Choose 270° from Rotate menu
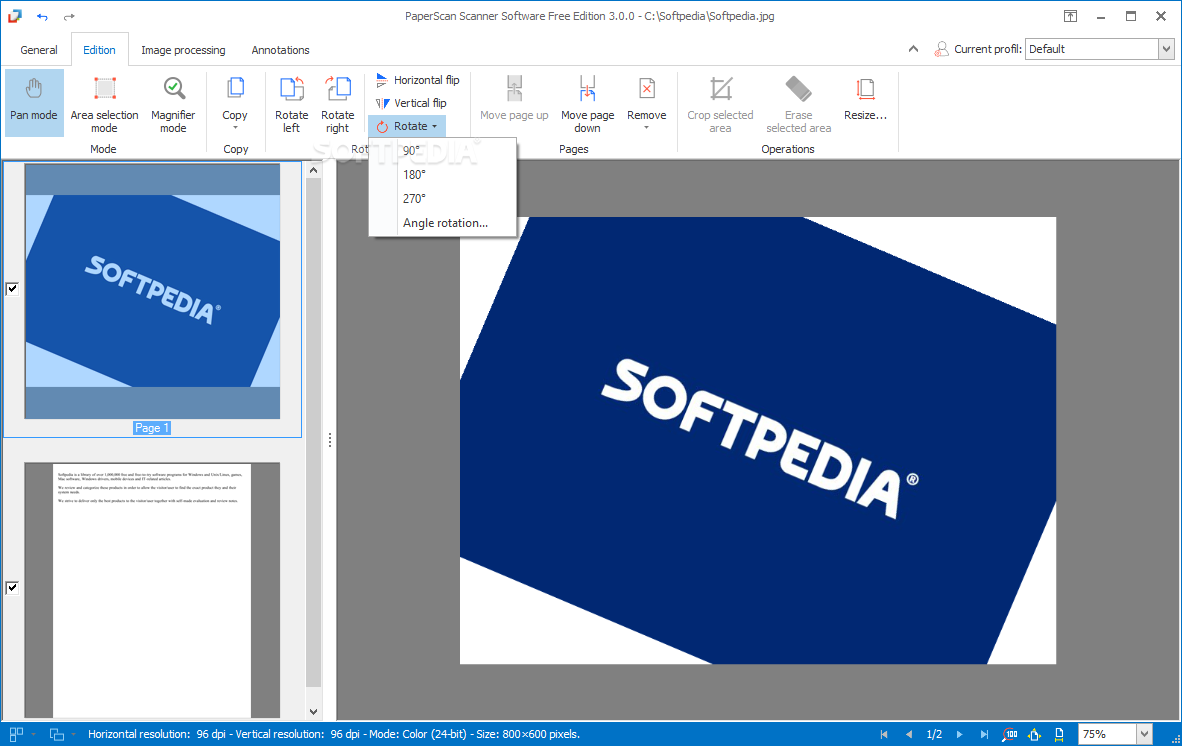Image resolution: width=1182 pixels, height=746 pixels. (442, 199)
